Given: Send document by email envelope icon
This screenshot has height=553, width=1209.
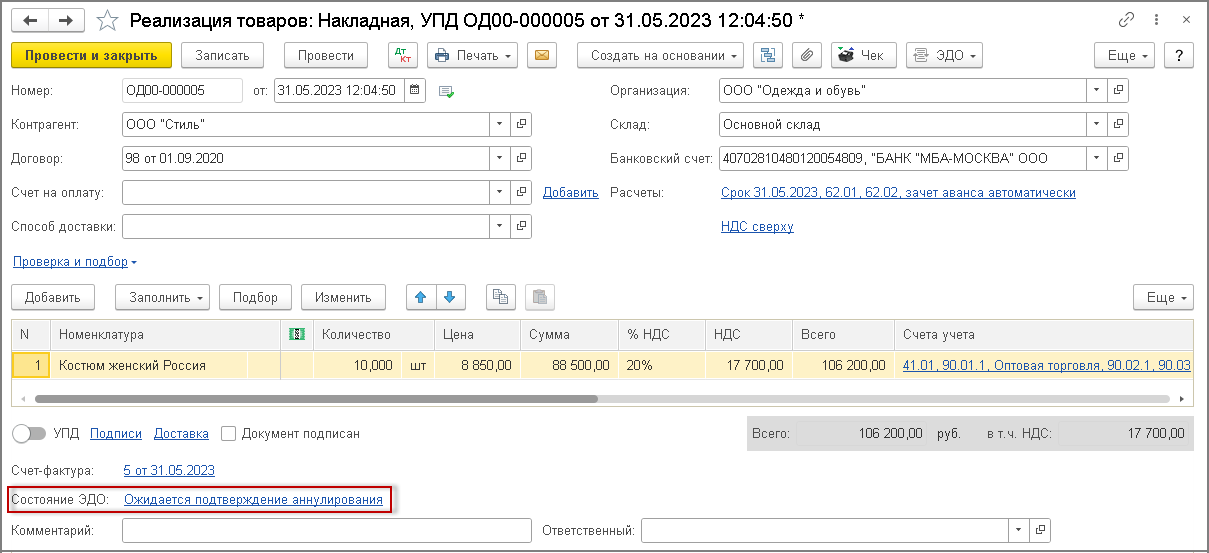Looking at the screenshot, I should (541, 55).
